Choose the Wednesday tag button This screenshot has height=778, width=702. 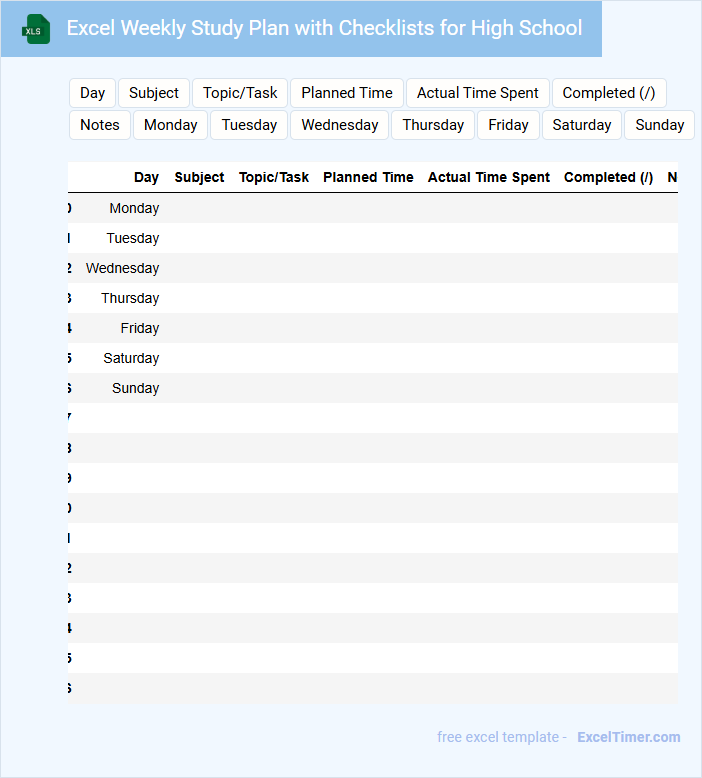[x=340, y=125]
